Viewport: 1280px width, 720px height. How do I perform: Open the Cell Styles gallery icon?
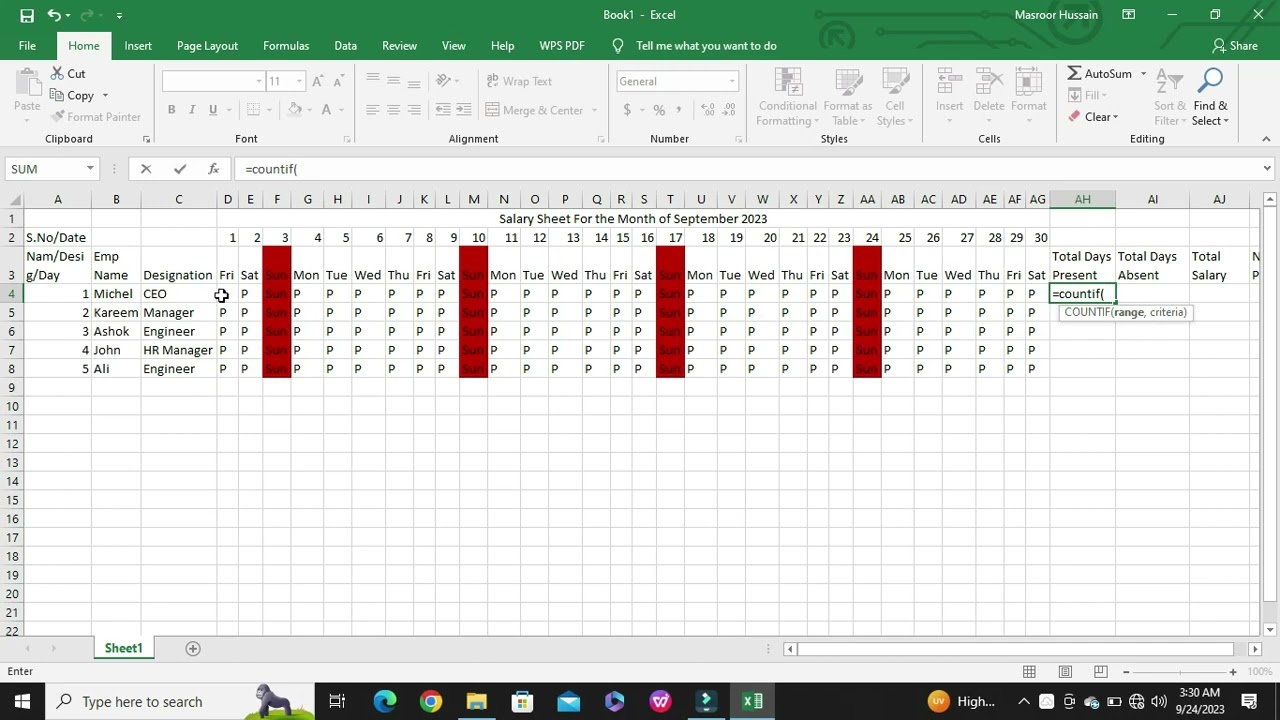pyautogui.click(x=895, y=82)
